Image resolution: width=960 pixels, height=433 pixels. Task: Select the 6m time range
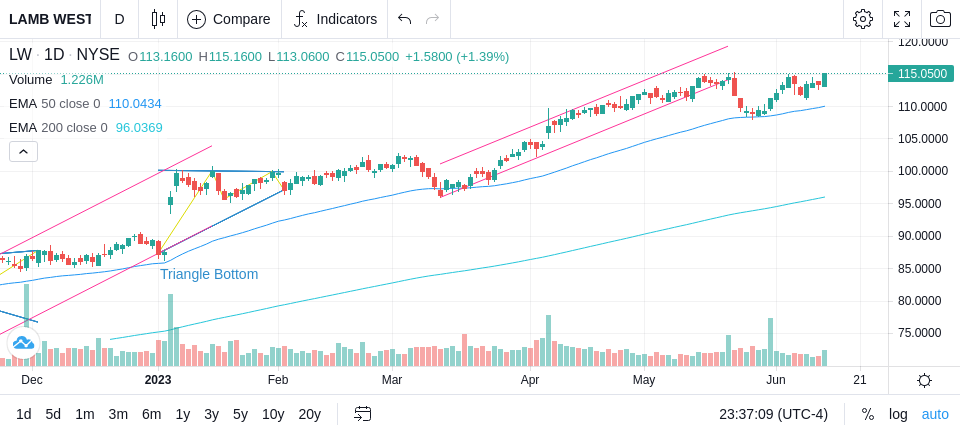pos(151,415)
